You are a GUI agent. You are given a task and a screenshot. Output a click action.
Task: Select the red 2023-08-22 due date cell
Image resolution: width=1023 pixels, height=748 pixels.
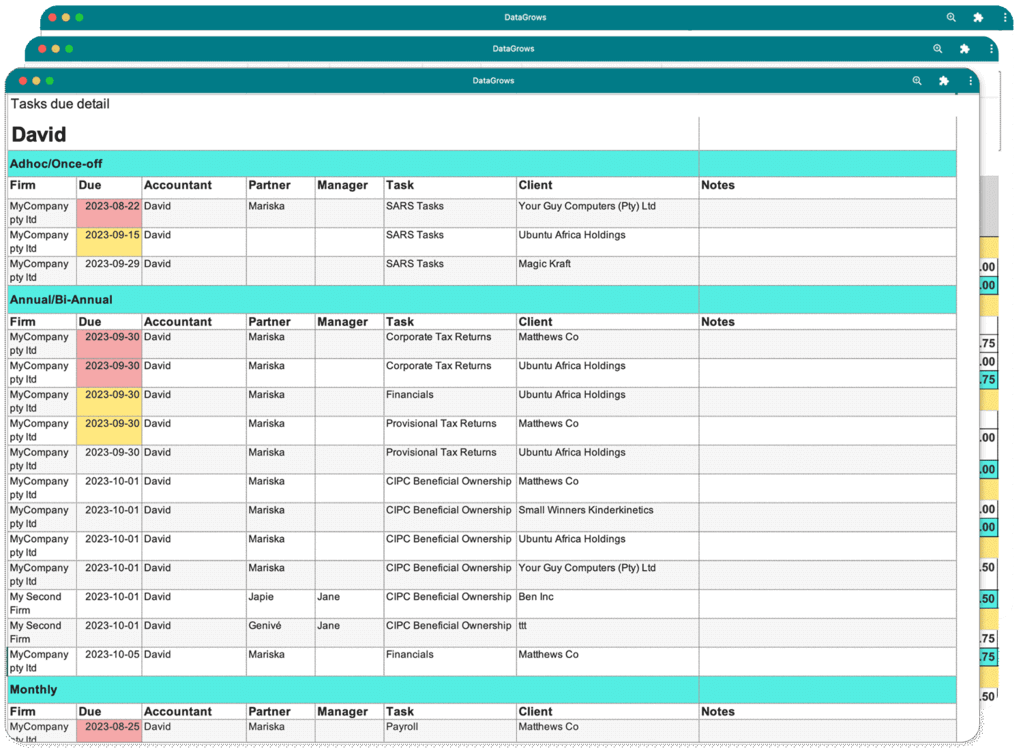110,206
